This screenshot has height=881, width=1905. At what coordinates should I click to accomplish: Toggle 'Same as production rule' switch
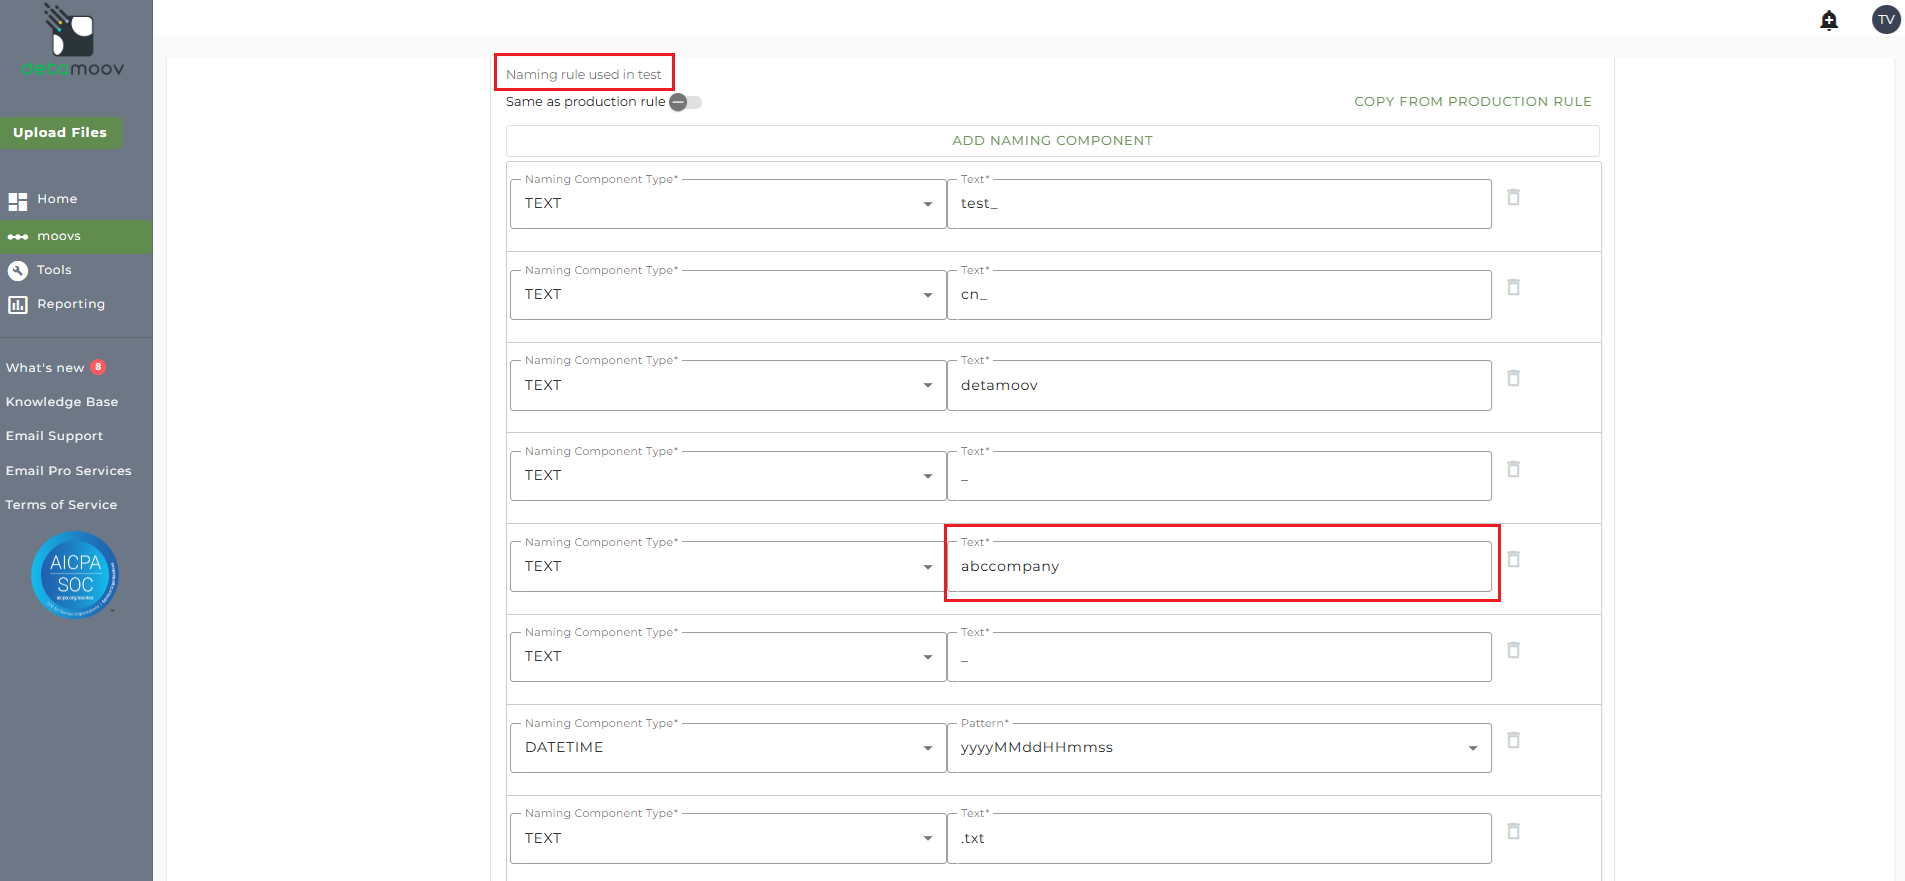(x=685, y=102)
